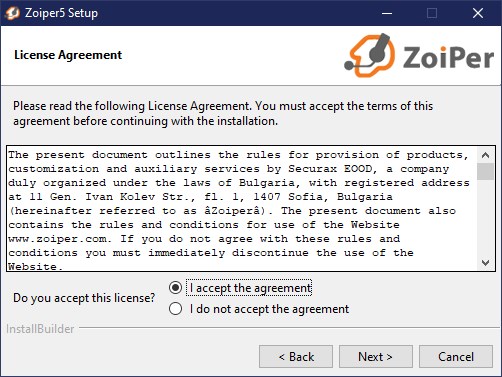Click the license scrollbar down arrow
502x377 pixels.
(x=485, y=263)
